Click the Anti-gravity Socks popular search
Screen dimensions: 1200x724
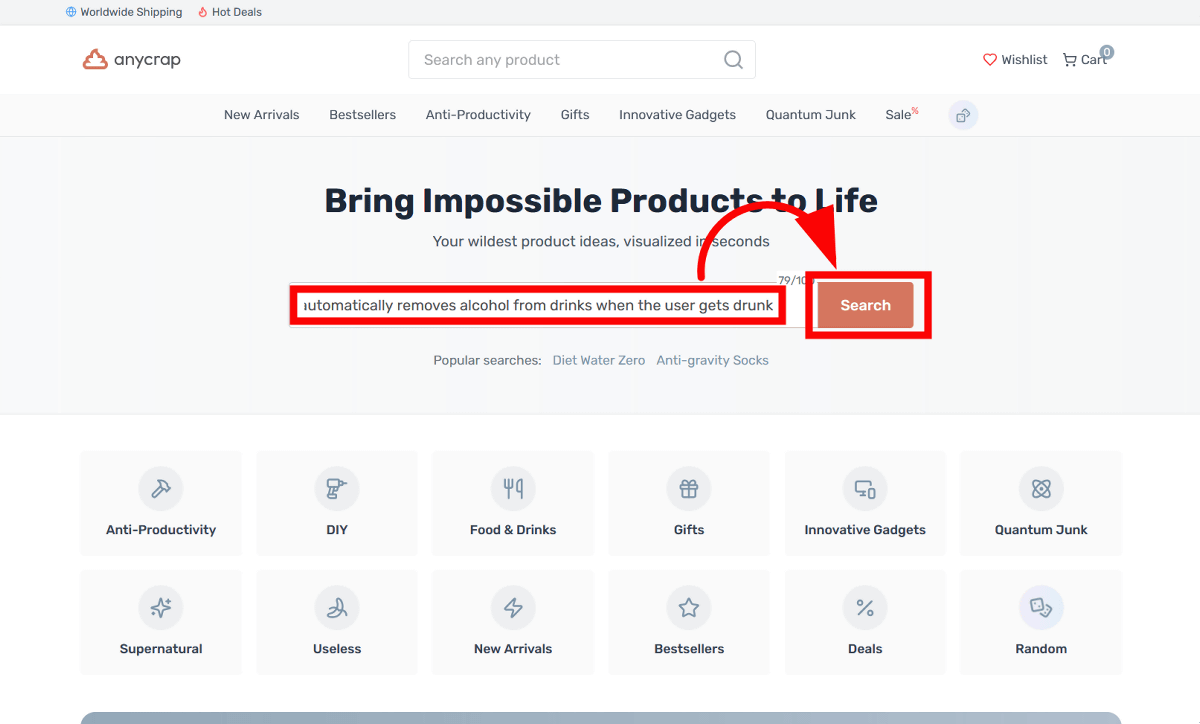(x=712, y=360)
